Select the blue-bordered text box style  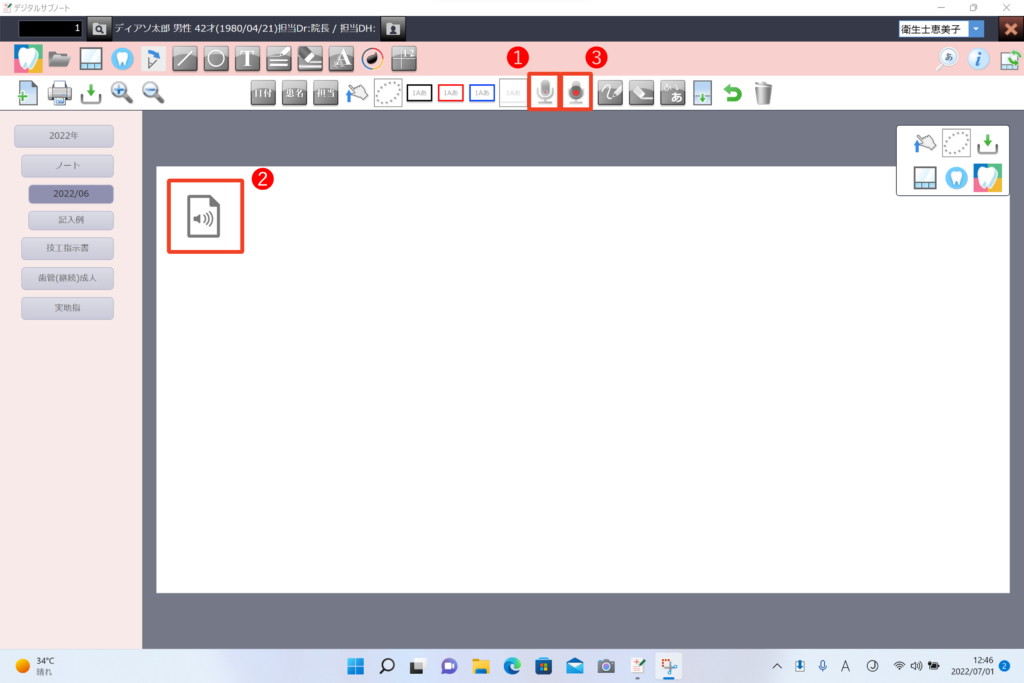pos(483,93)
